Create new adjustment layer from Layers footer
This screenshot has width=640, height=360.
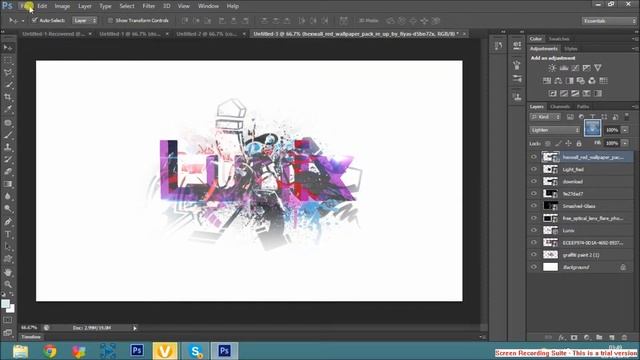[x=587, y=338]
